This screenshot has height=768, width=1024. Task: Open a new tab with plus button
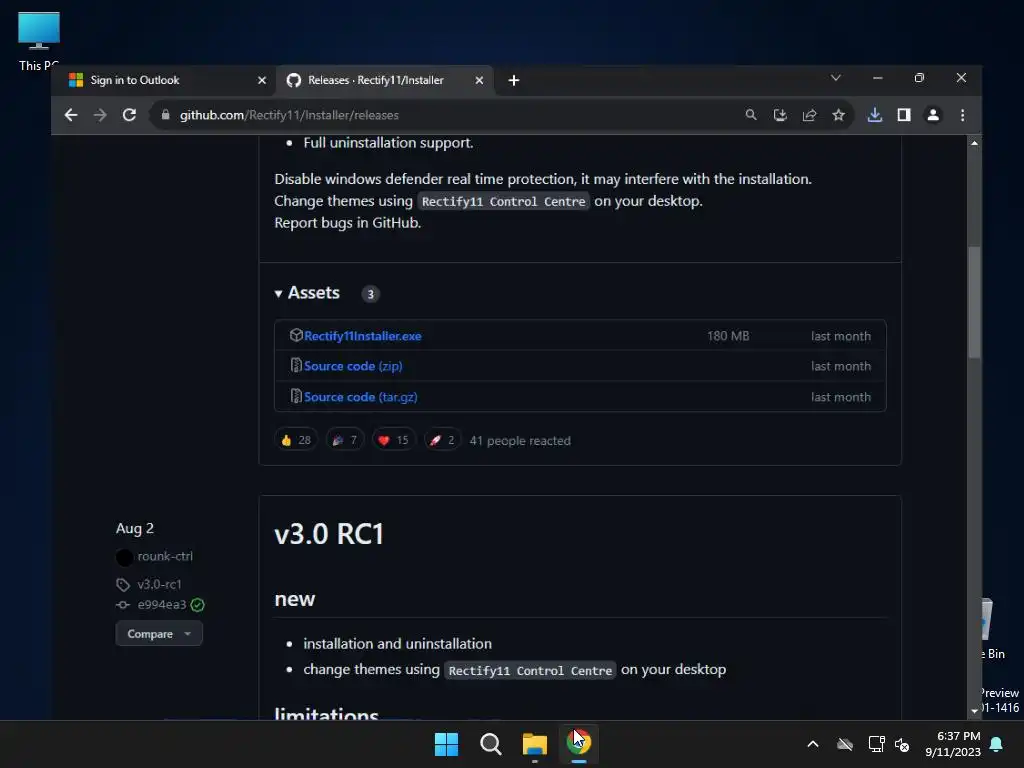[x=514, y=80]
